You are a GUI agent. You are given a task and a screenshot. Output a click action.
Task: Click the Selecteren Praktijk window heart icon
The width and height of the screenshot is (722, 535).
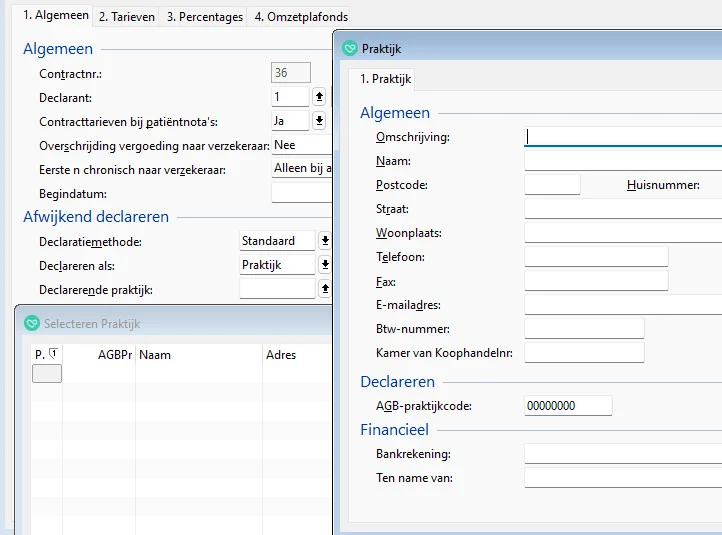pos(32,324)
